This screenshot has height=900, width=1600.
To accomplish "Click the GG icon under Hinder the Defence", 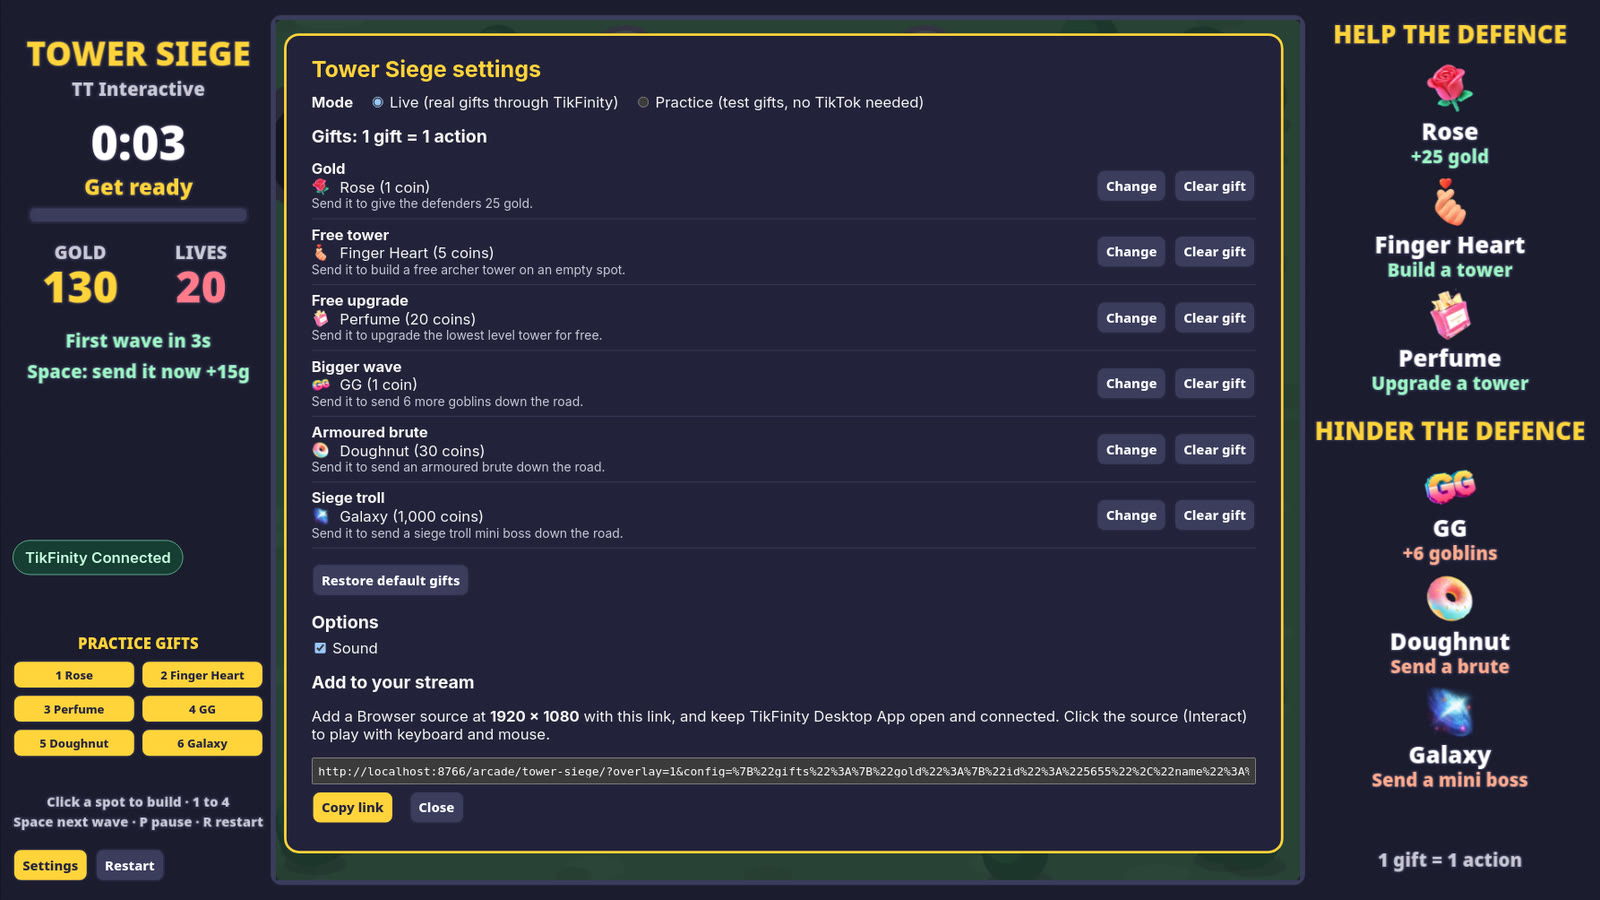I will click(1450, 486).
